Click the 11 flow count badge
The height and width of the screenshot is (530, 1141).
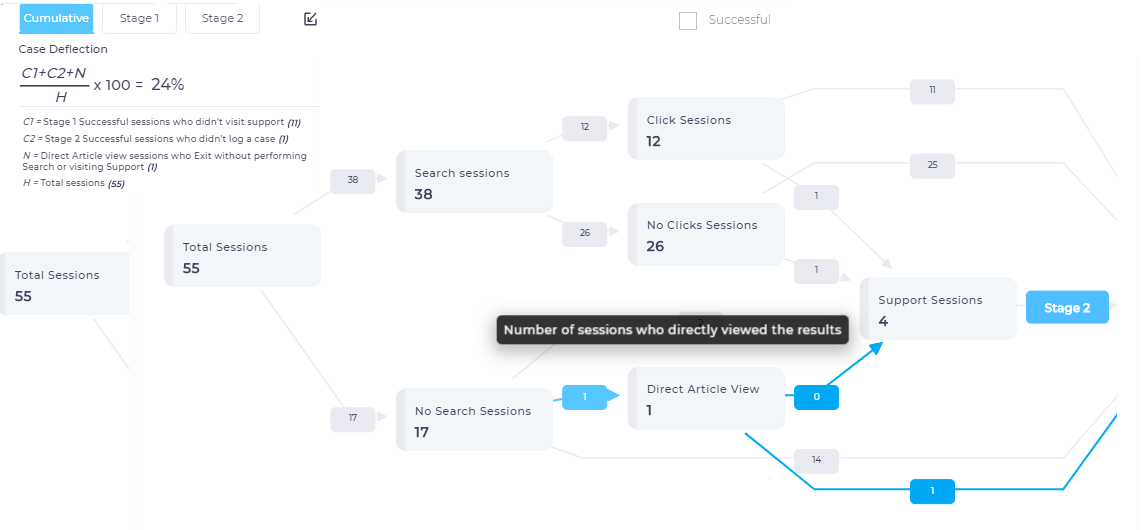[932, 90]
